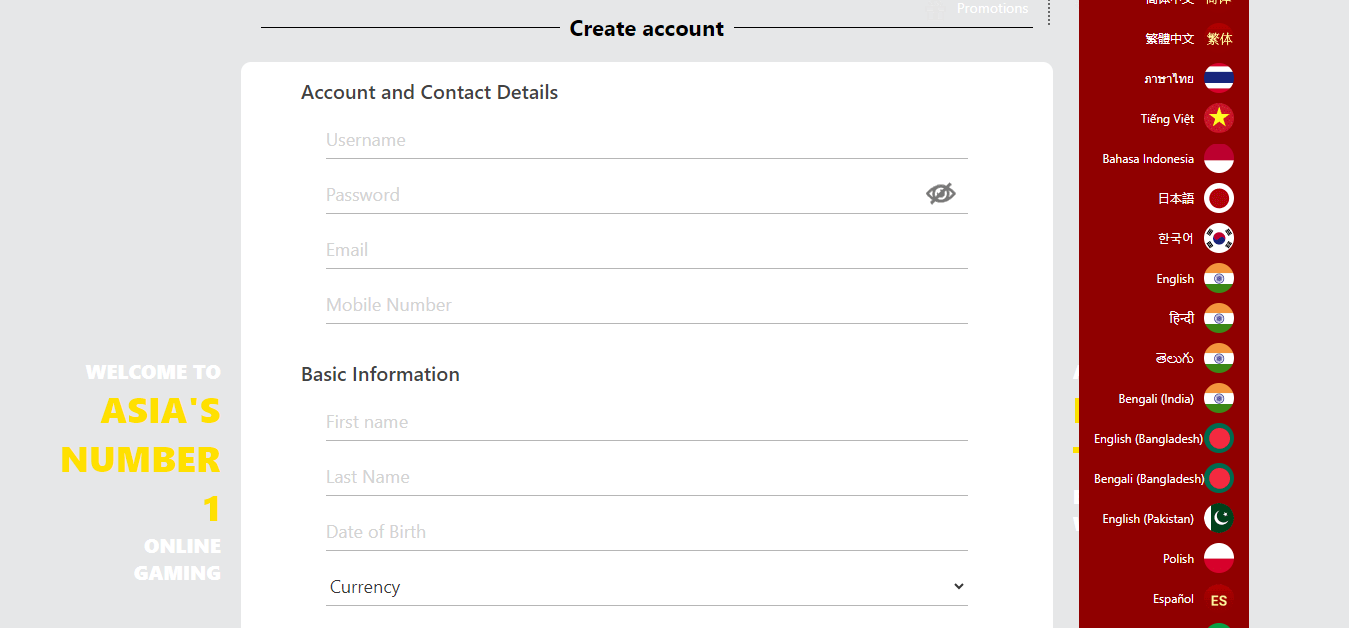Screen dimensions: 1349x628
Task: Choose the Indonesian flag icon
Action: (1218, 159)
